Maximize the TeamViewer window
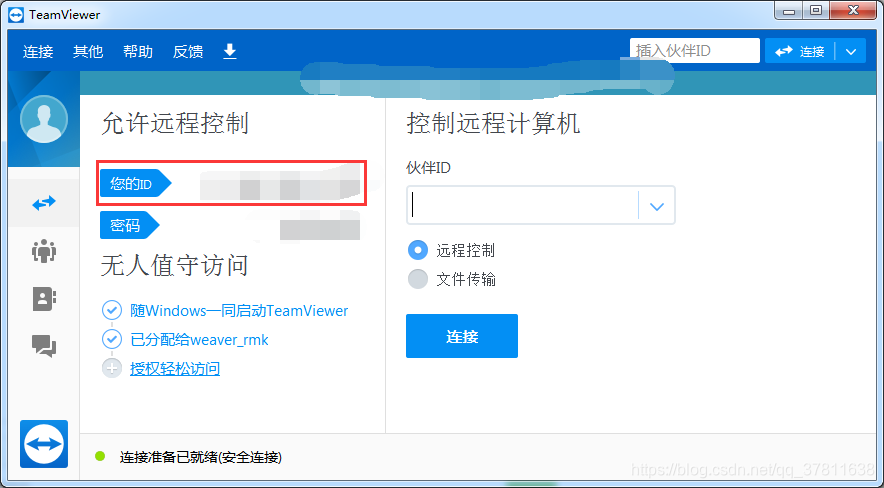Viewport: 884px width, 488px height. coord(816,11)
